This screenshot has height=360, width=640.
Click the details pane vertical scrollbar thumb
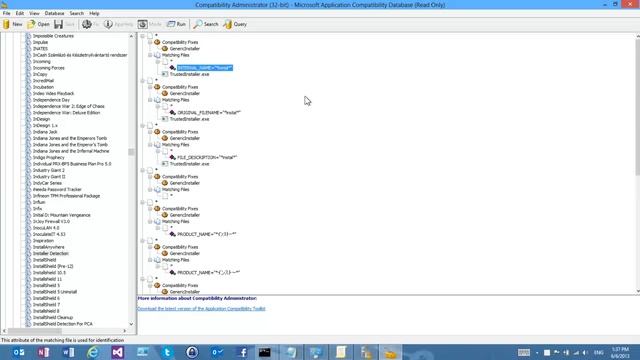[638, 108]
